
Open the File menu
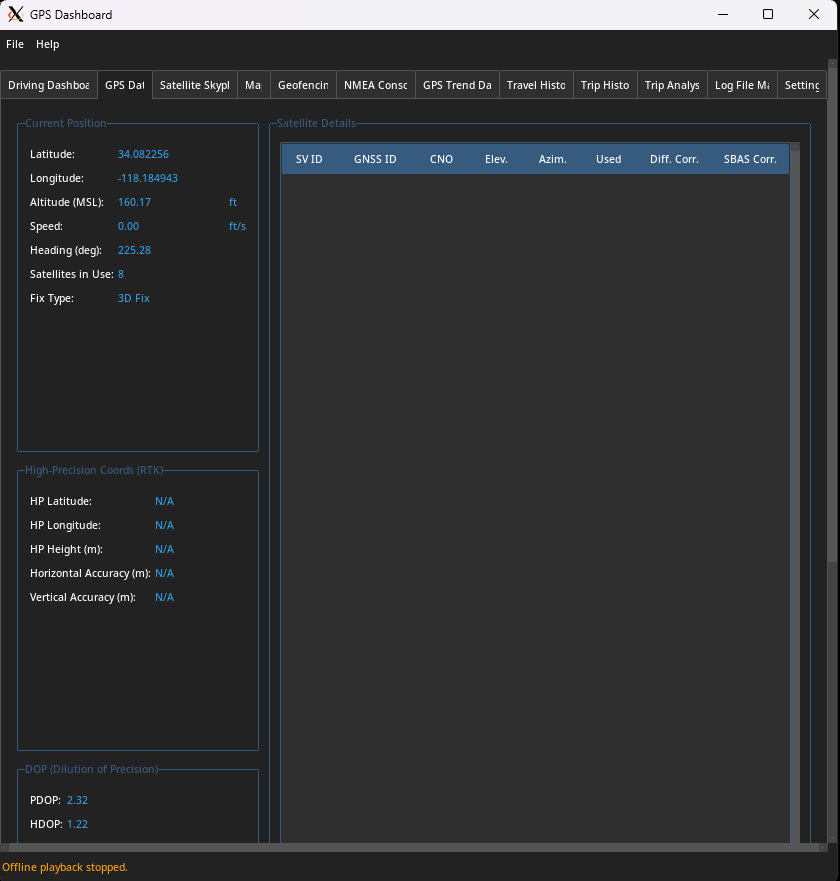click(15, 44)
